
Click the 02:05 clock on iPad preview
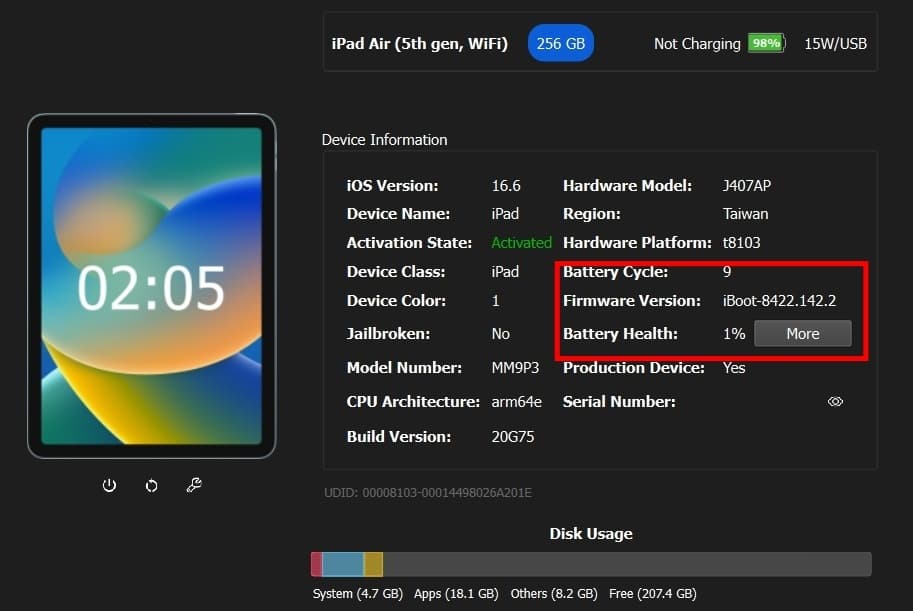151,288
